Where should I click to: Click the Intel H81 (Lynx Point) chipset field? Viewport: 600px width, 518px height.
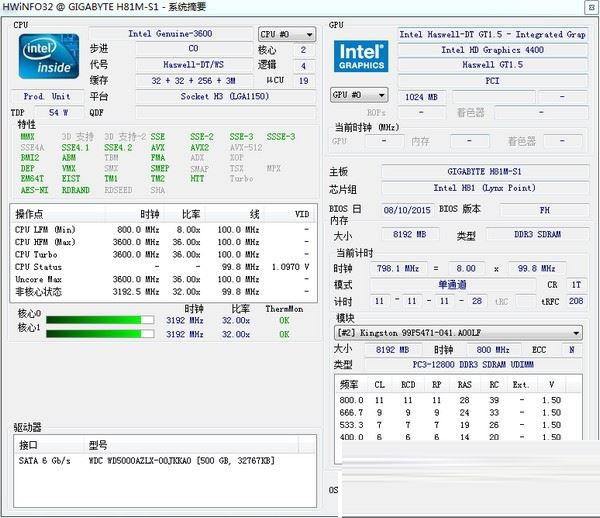click(485, 188)
